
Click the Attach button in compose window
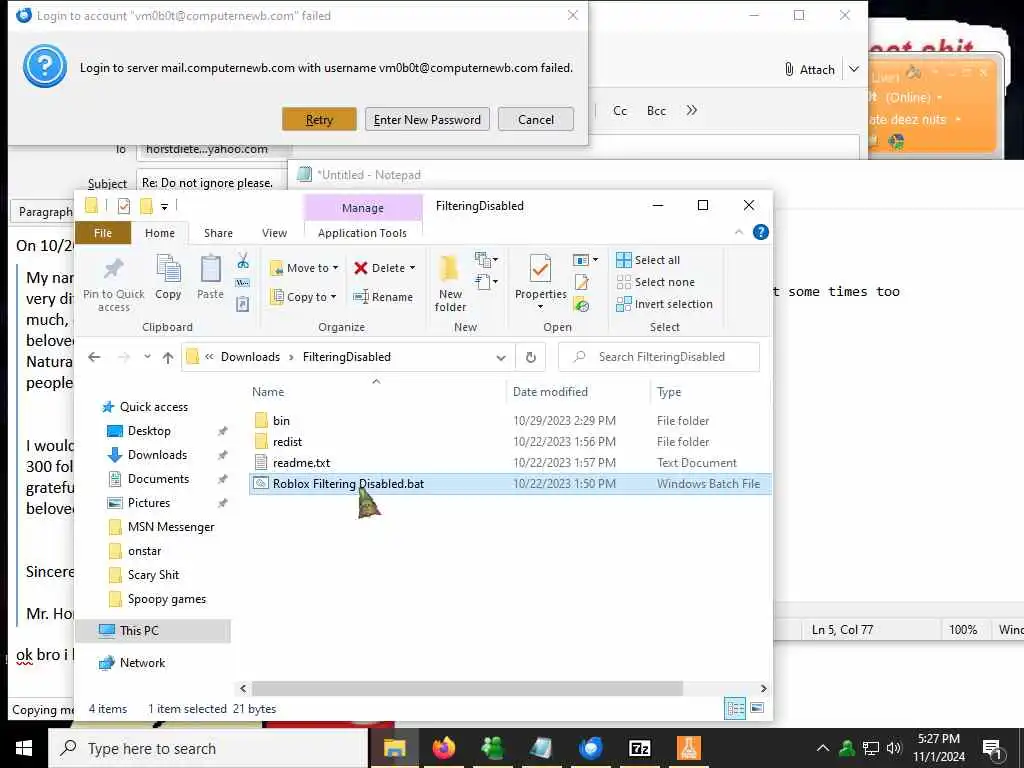(810, 69)
